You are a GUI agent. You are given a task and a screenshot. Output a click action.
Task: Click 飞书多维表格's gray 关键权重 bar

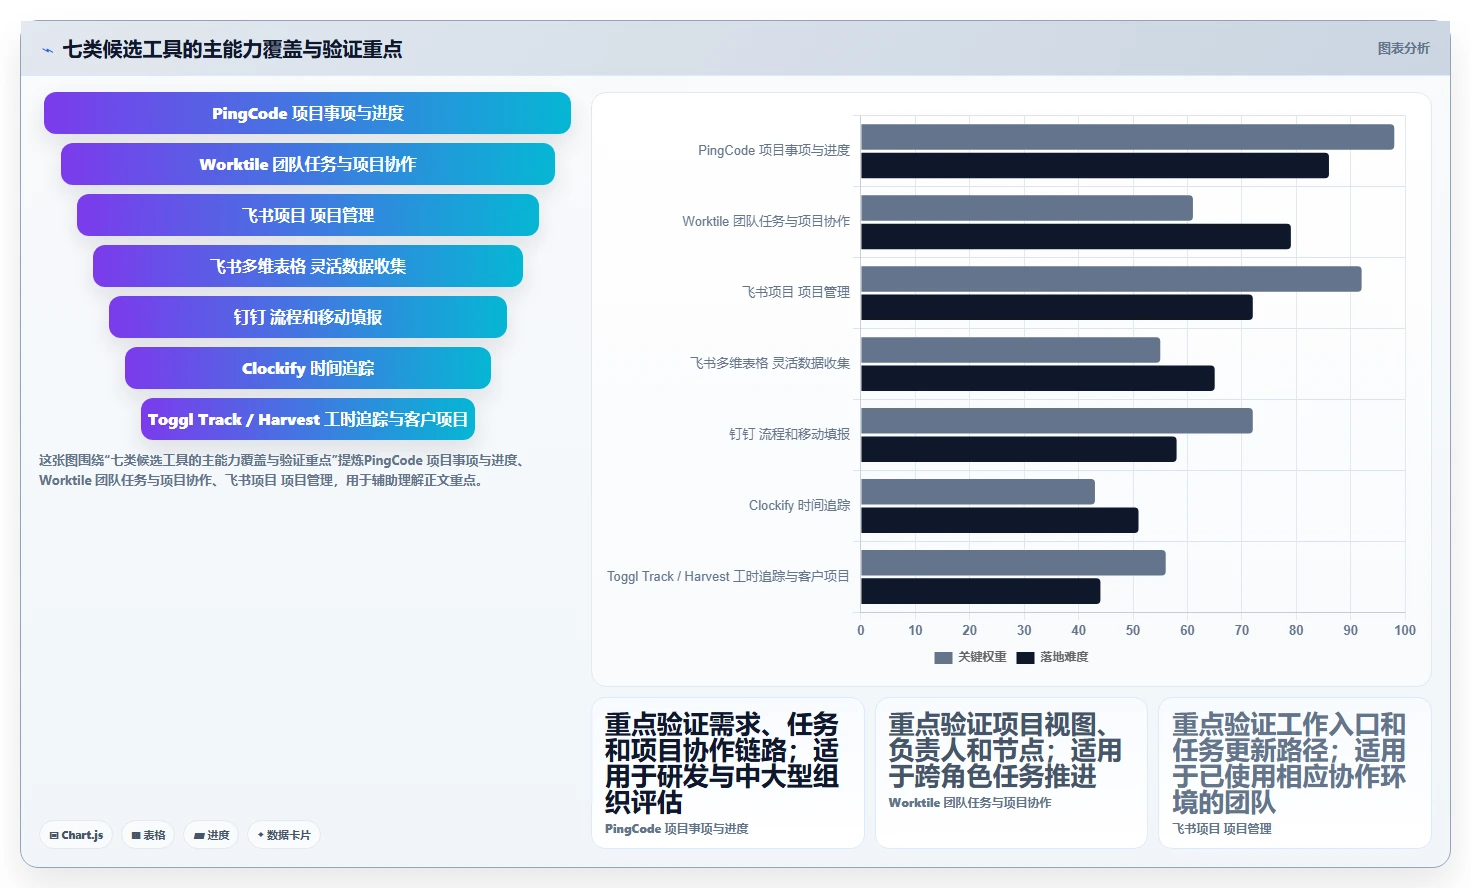tap(1010, 350)
